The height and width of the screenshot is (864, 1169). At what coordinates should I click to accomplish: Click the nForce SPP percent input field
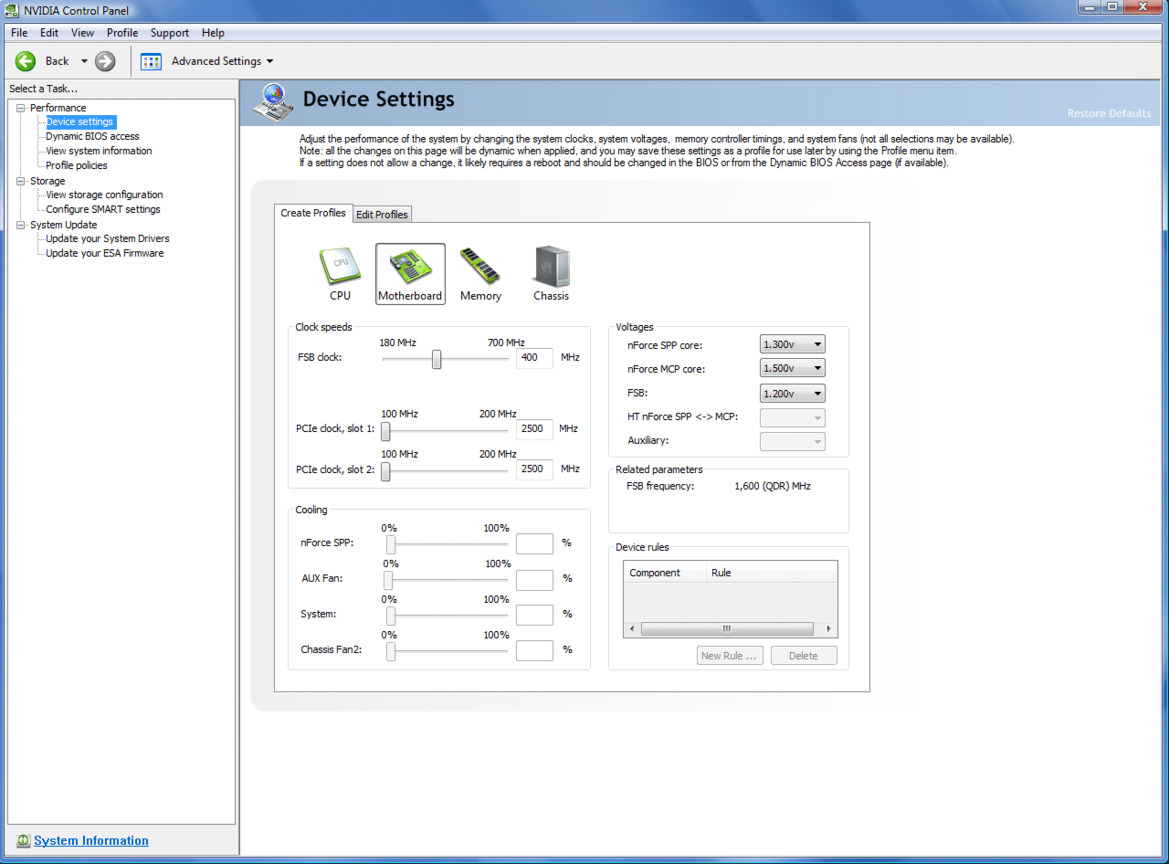point(535,543)
